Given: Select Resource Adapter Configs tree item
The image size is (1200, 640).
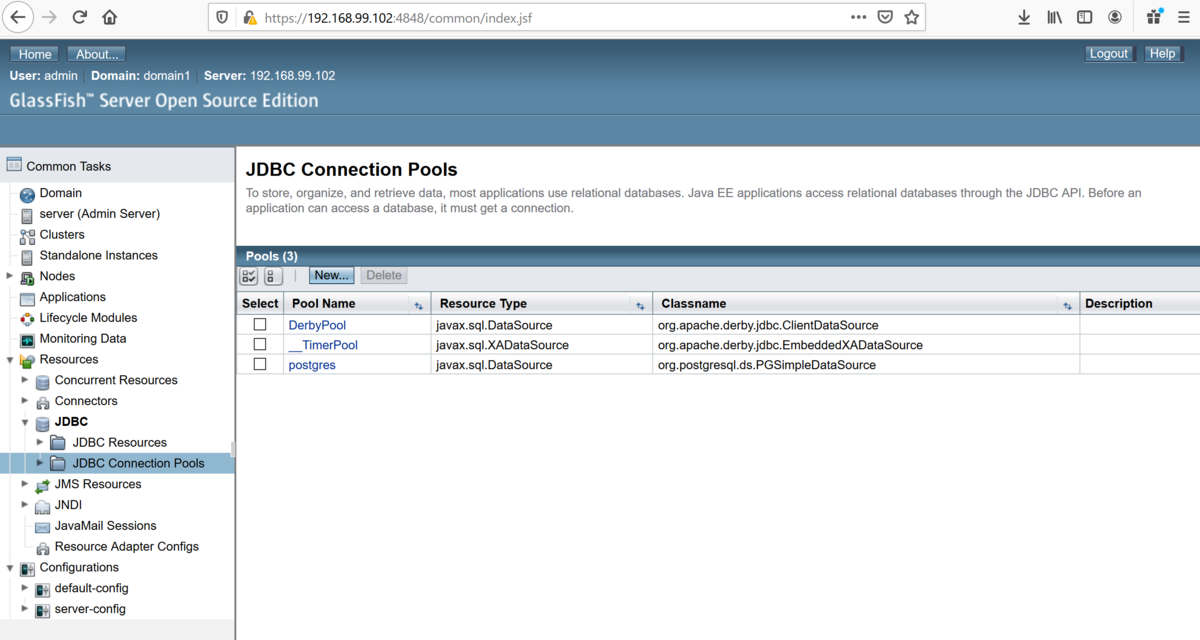Looking at the screenshot, I should (127, 547).
